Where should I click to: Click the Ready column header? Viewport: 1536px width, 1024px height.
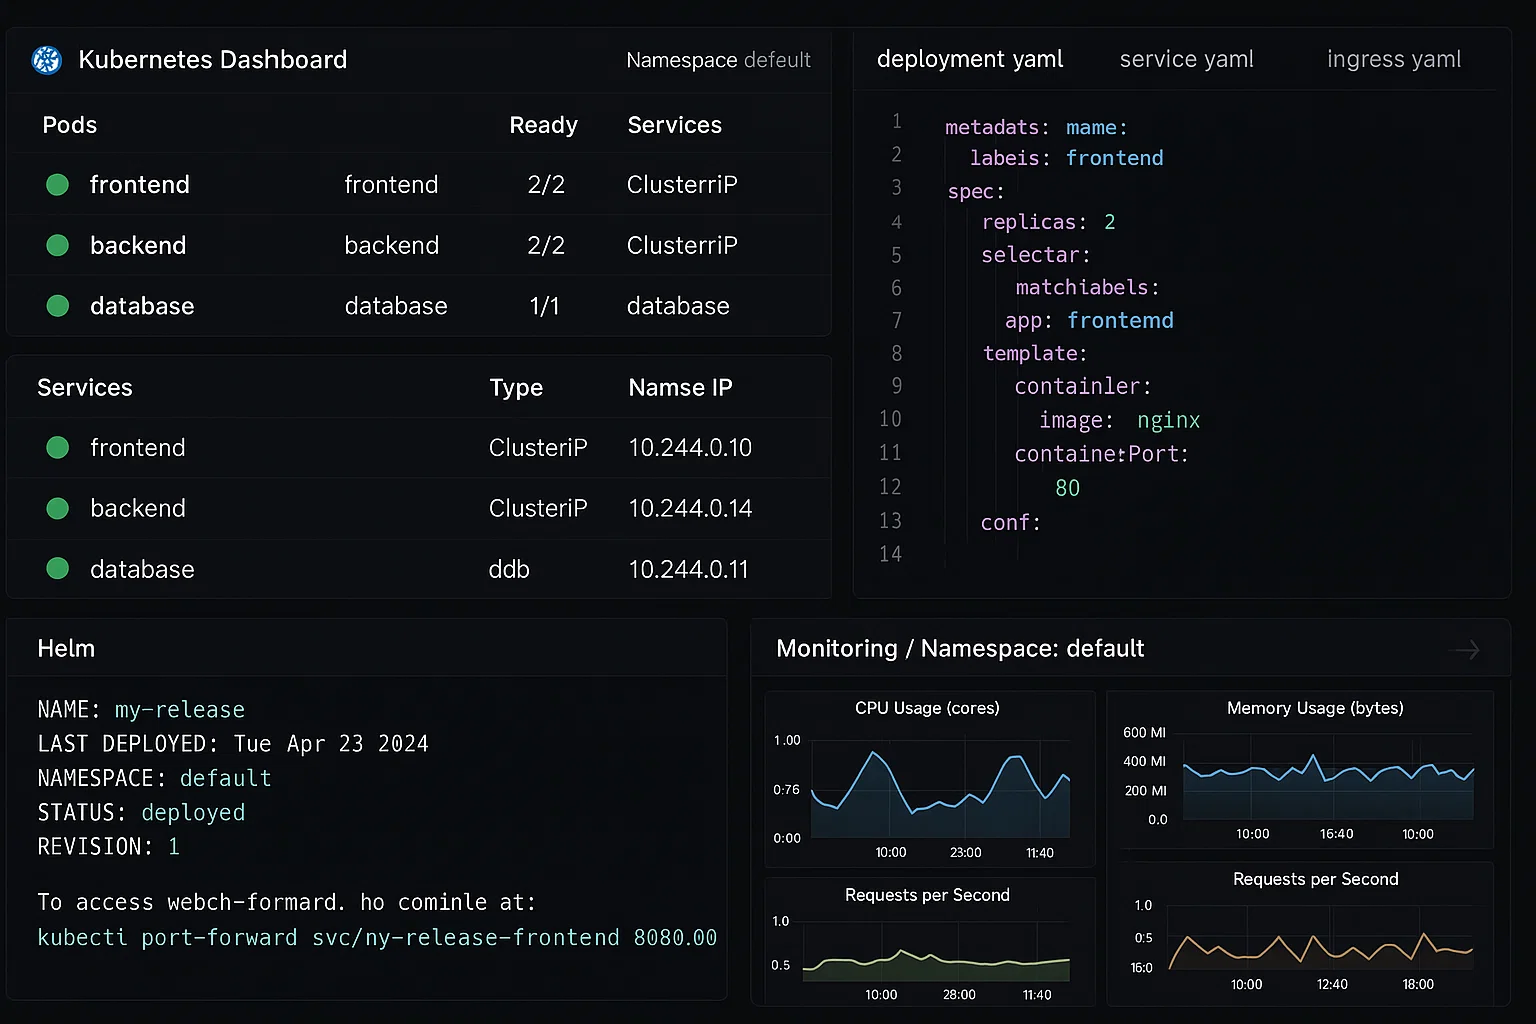pos(543,125)
